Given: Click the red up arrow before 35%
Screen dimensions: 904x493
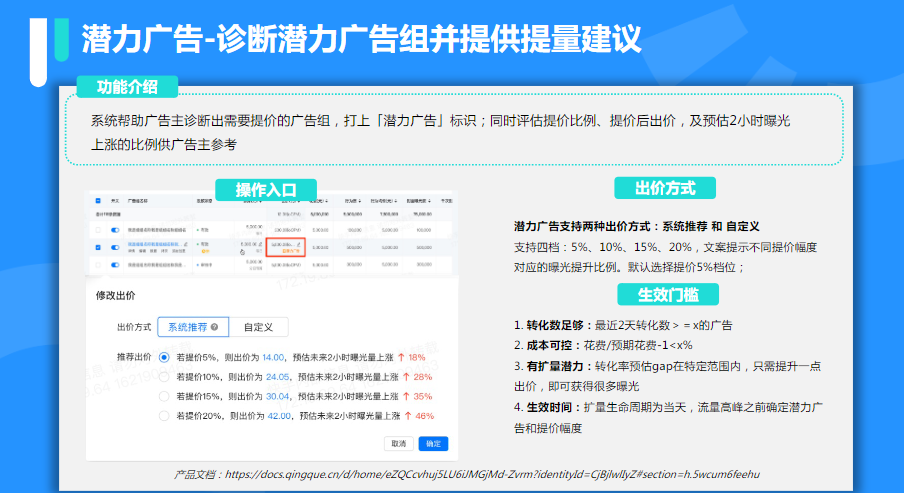Looking at the screenshot, I should [406, 397].
